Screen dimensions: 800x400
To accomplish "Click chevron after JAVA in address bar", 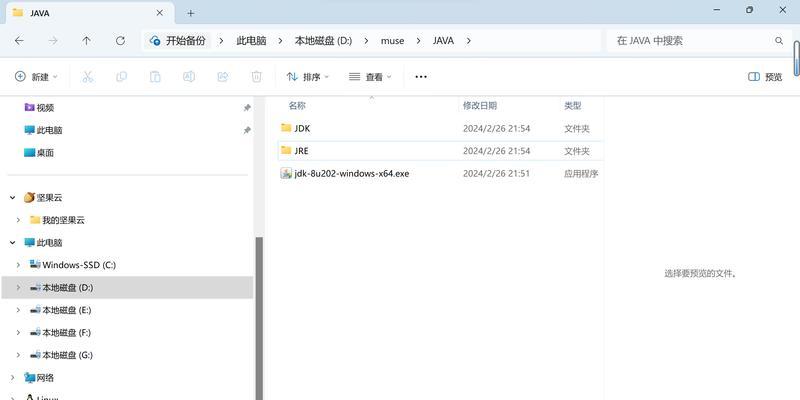I will pyautogui.click(x=468, y=41).
